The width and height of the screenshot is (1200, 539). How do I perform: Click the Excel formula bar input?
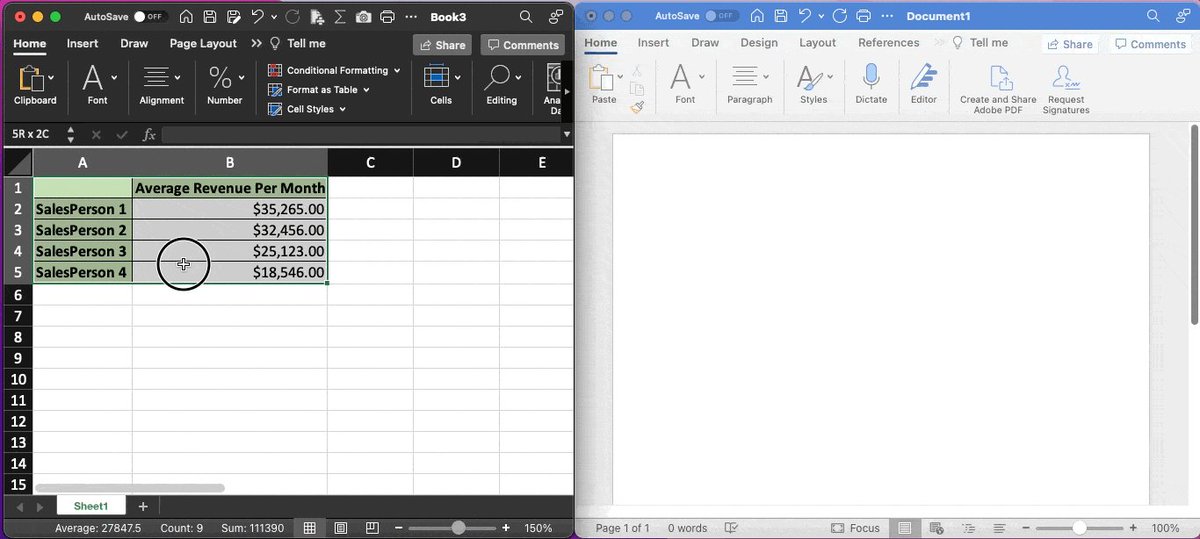(x=360, y=134)
